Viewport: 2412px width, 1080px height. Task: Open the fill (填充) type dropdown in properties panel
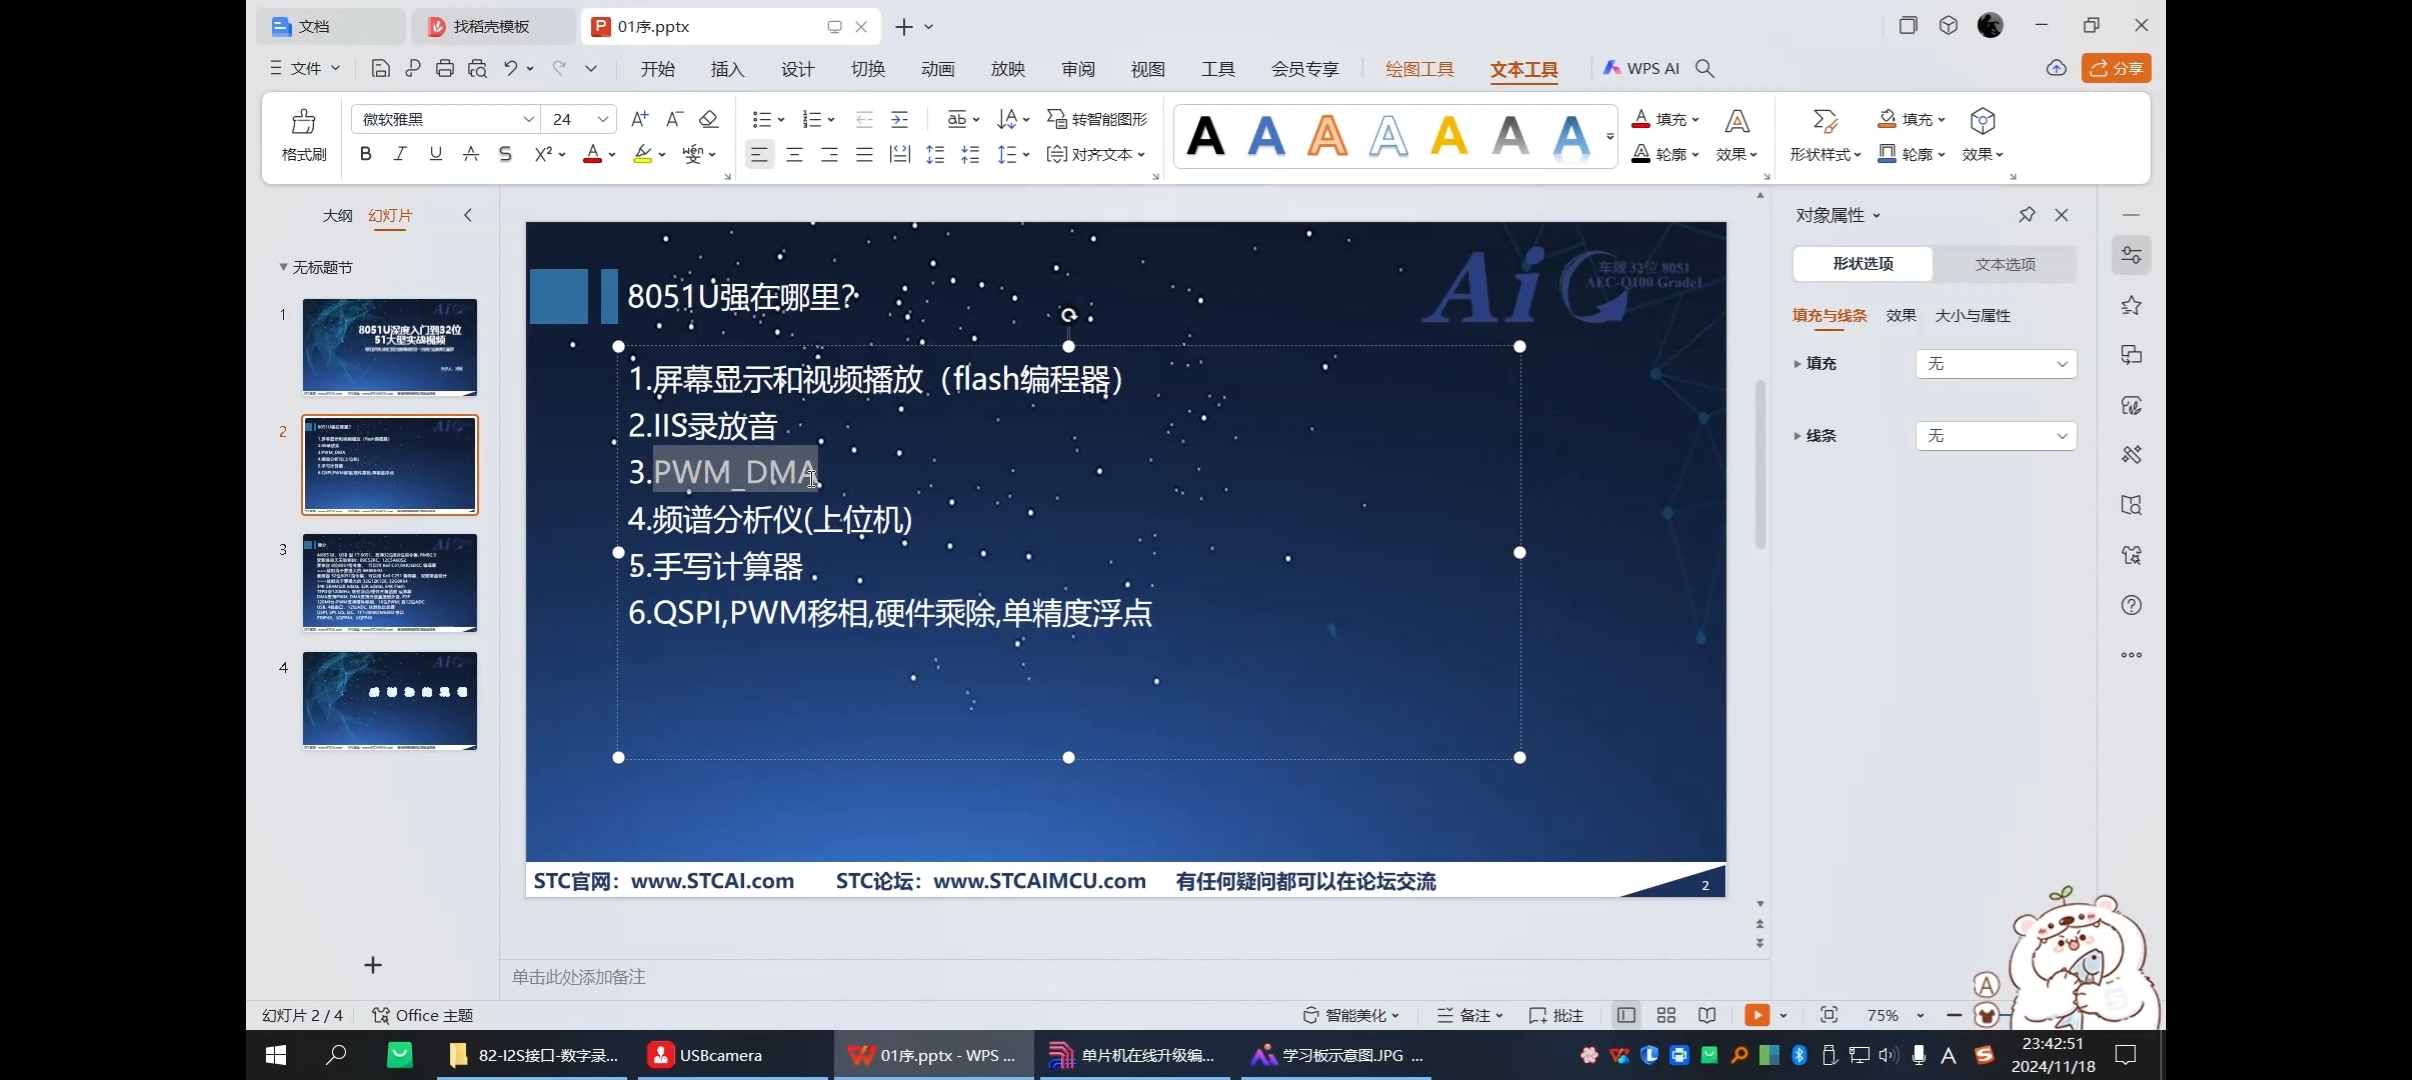(x=1996, y=364)
